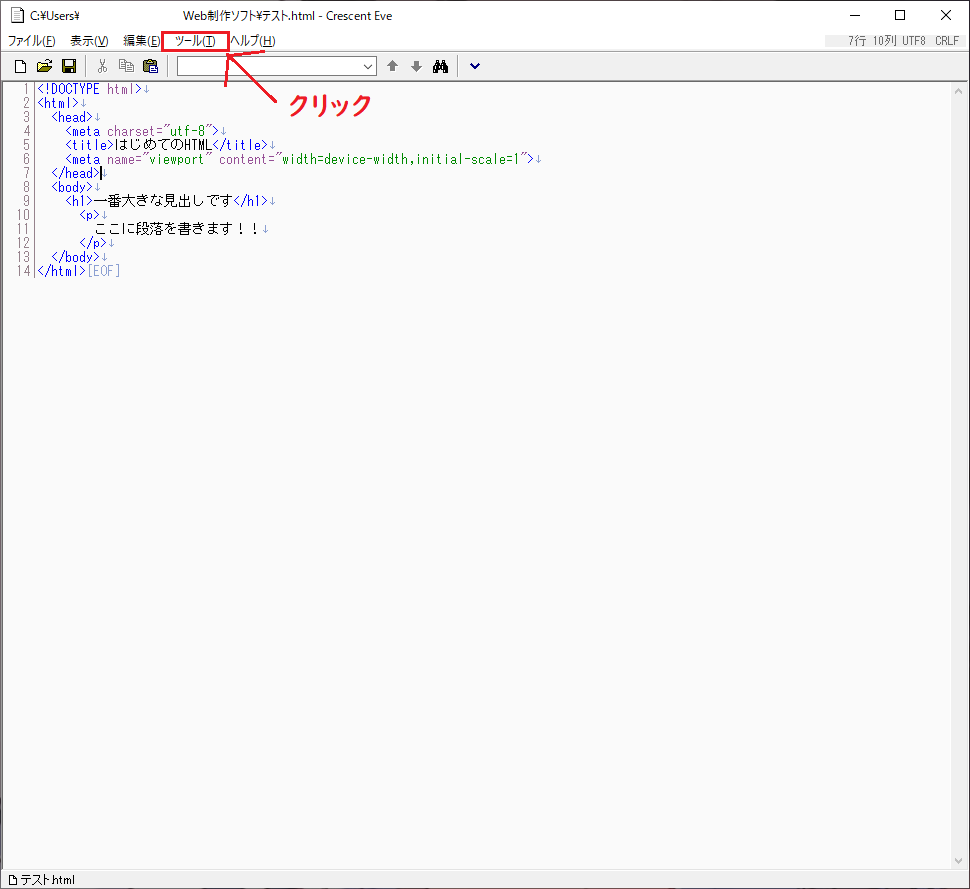Viewport: 970px width, 889px height.
Task: Click the New file icon
Action: pyautogui.click(x=20, y=66)
